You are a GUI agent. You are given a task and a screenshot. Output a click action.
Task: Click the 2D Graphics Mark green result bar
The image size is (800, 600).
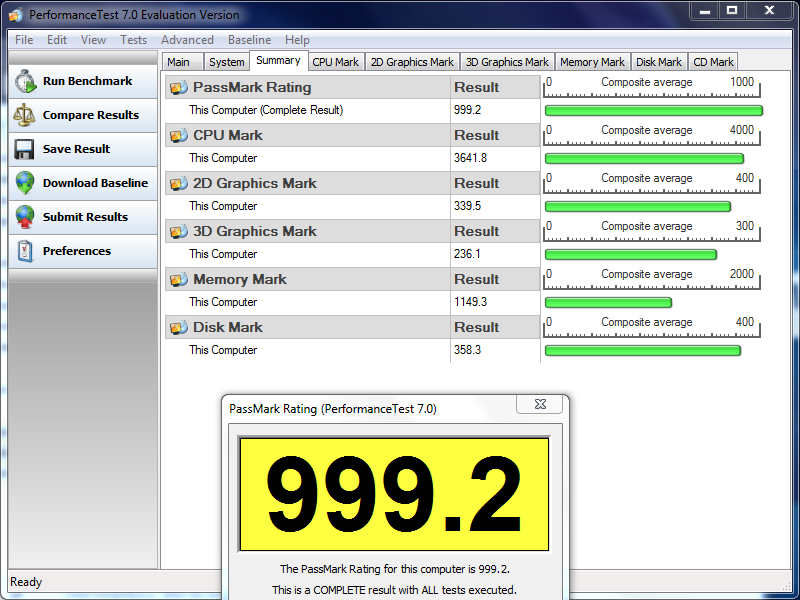point(638,207)
